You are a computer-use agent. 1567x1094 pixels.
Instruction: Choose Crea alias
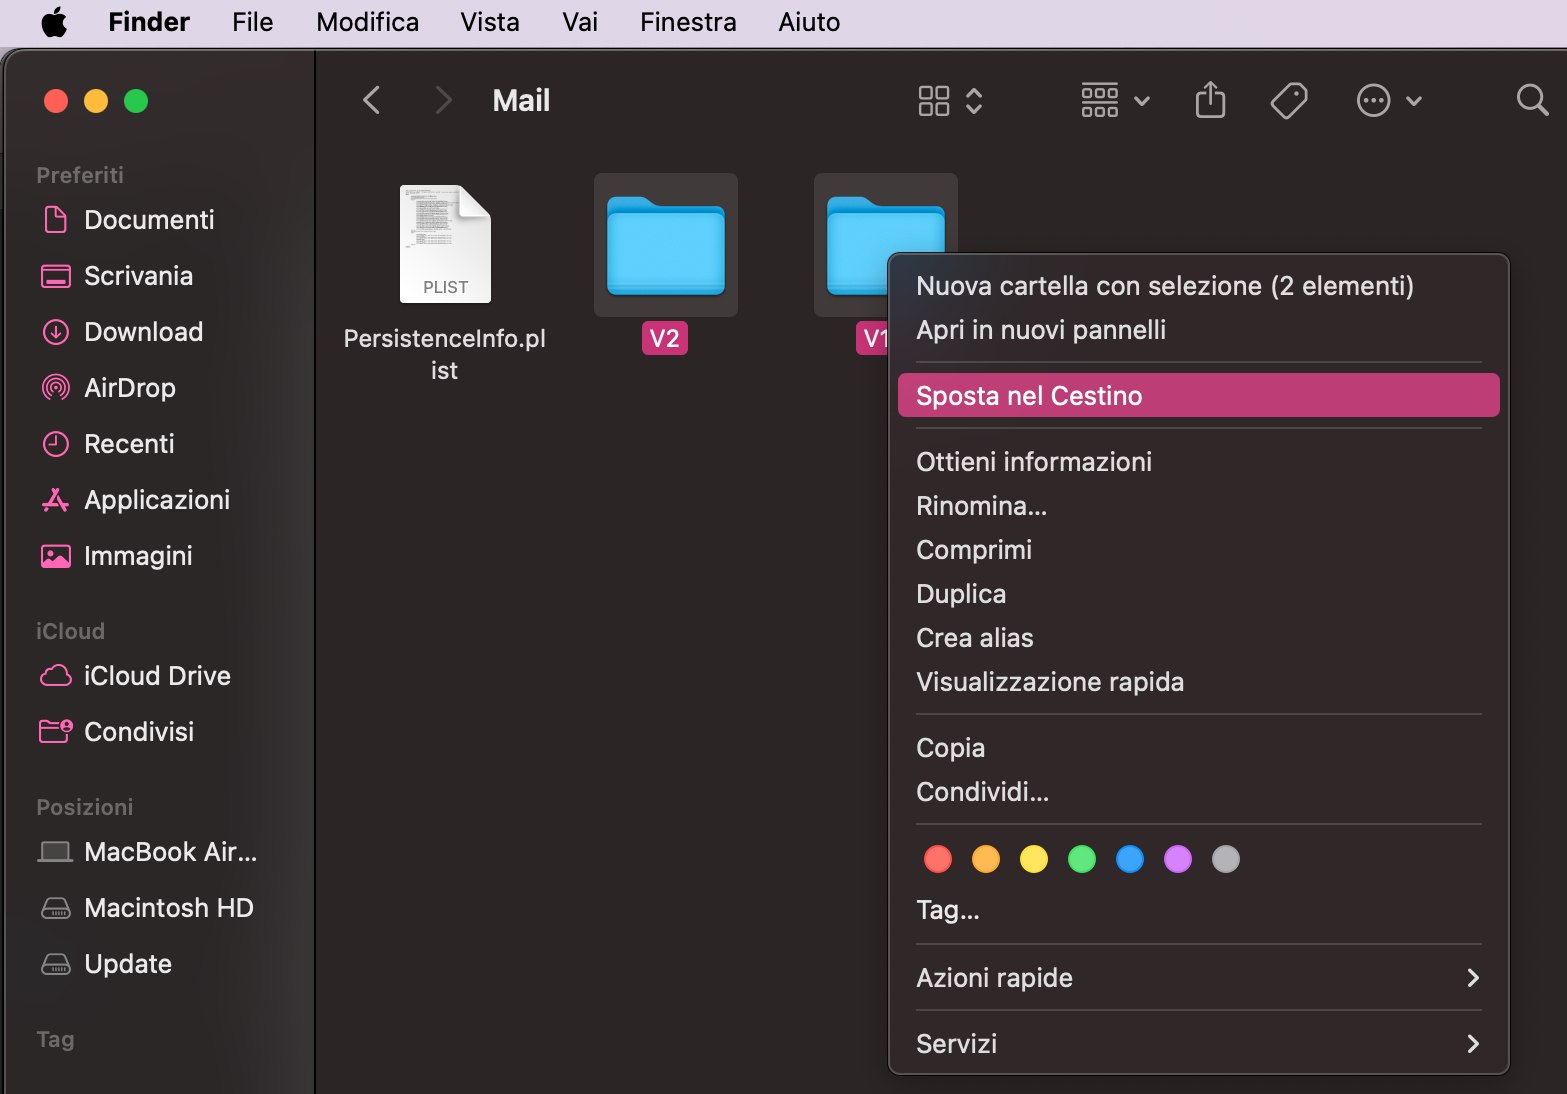(1198, 638)
